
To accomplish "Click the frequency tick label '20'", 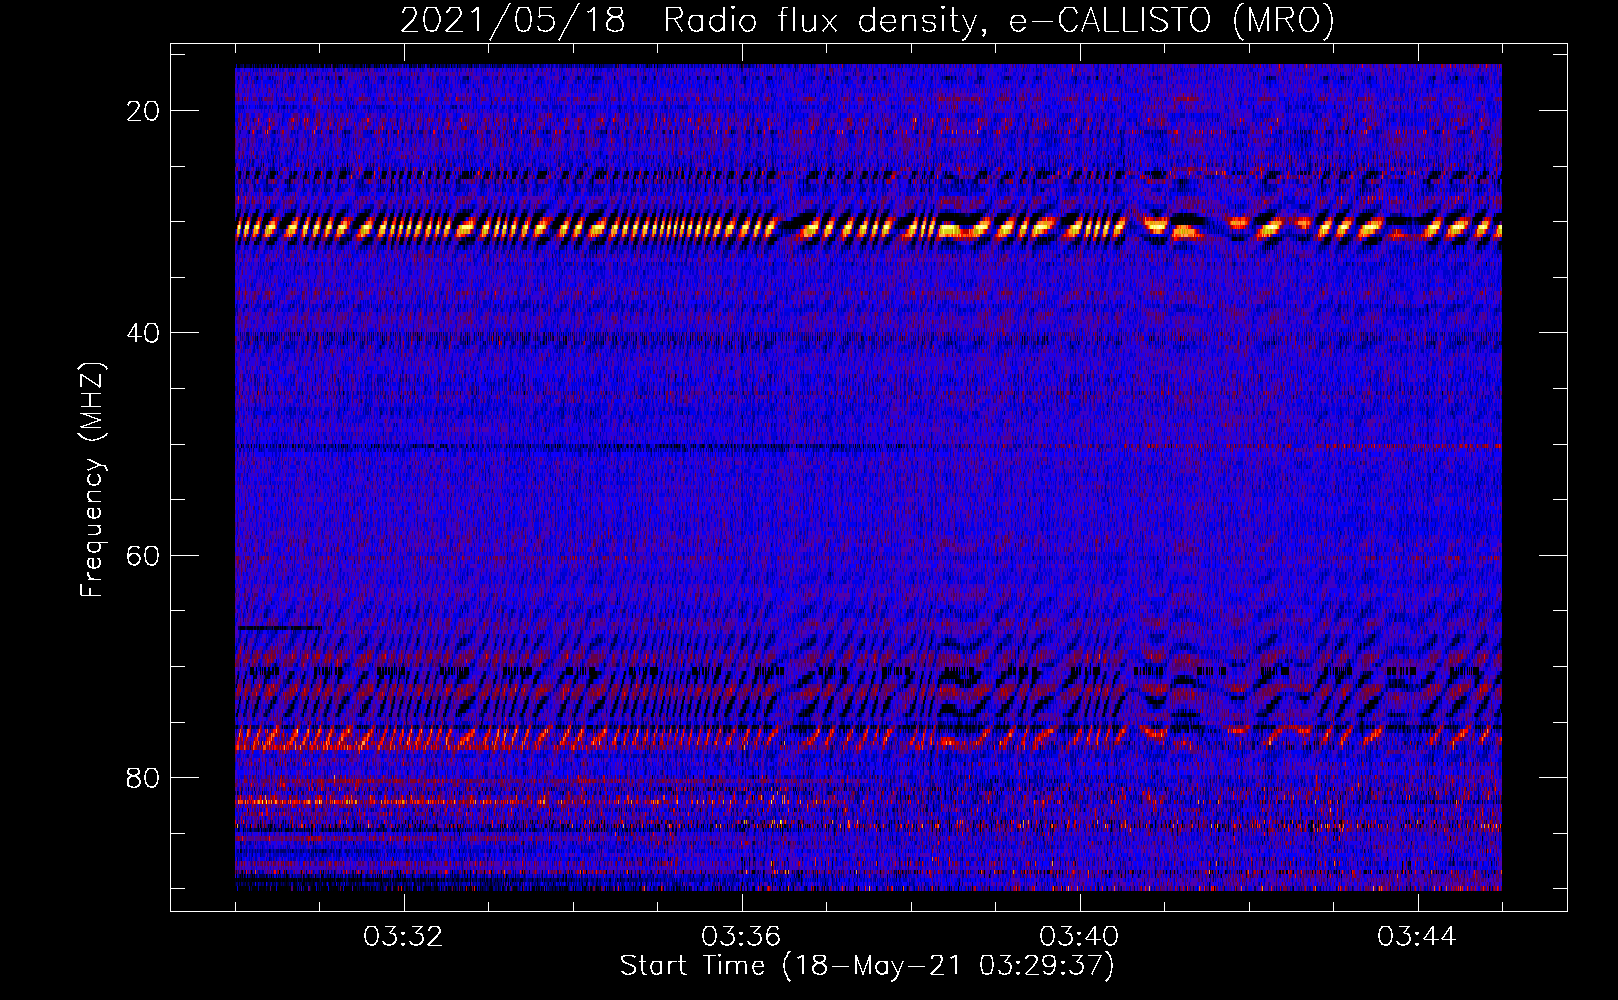I will point(143,111).
